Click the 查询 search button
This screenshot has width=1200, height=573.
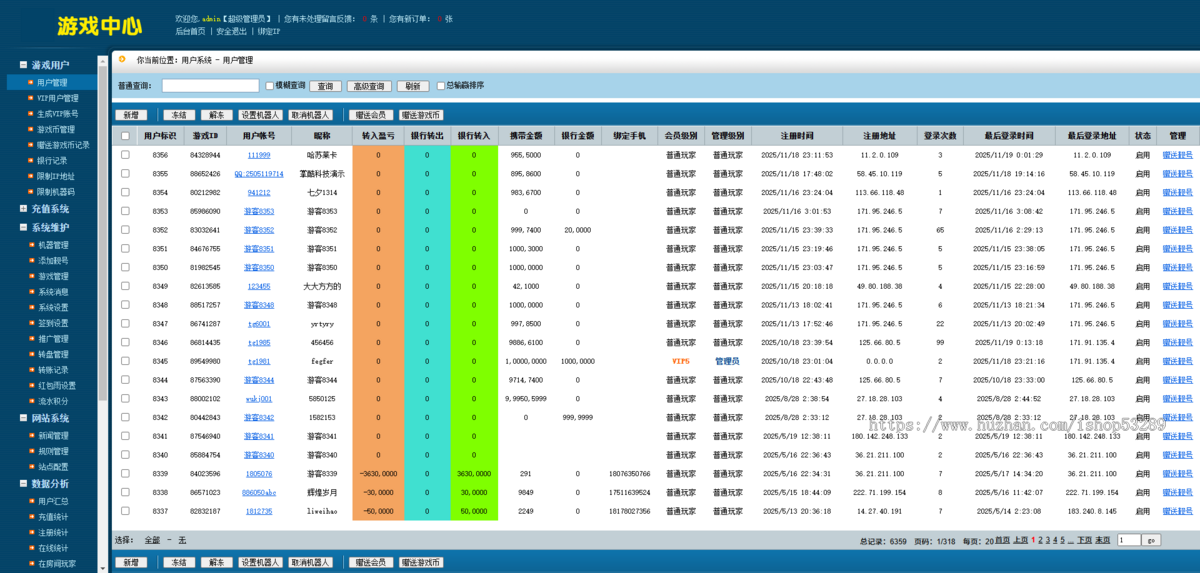point(326,87)
